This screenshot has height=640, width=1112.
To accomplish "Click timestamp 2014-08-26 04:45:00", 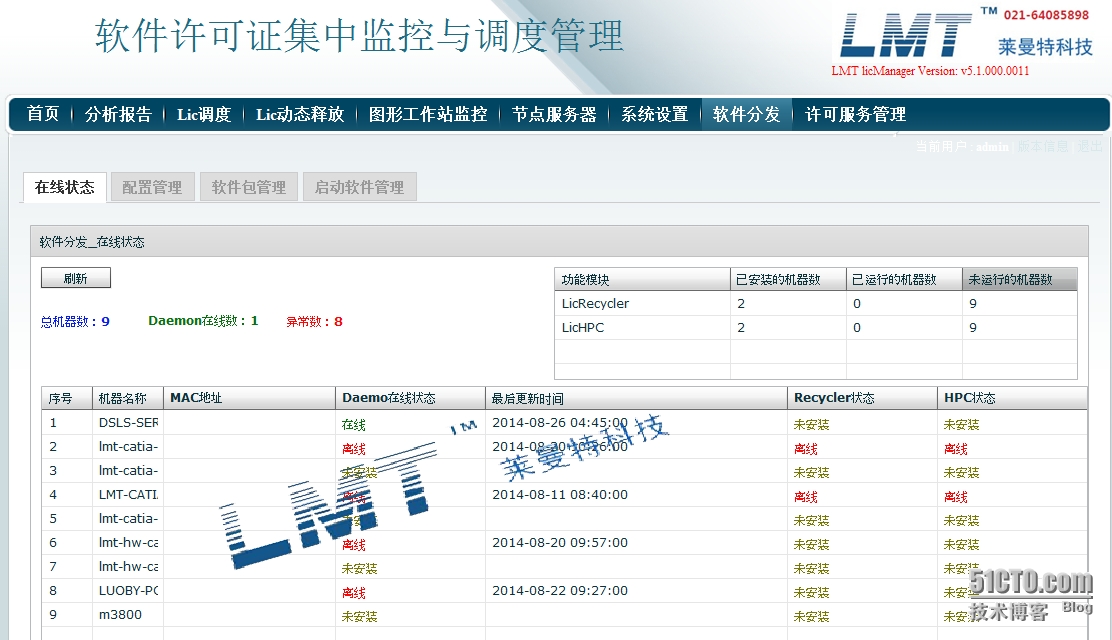I will [x=560, y=423].
